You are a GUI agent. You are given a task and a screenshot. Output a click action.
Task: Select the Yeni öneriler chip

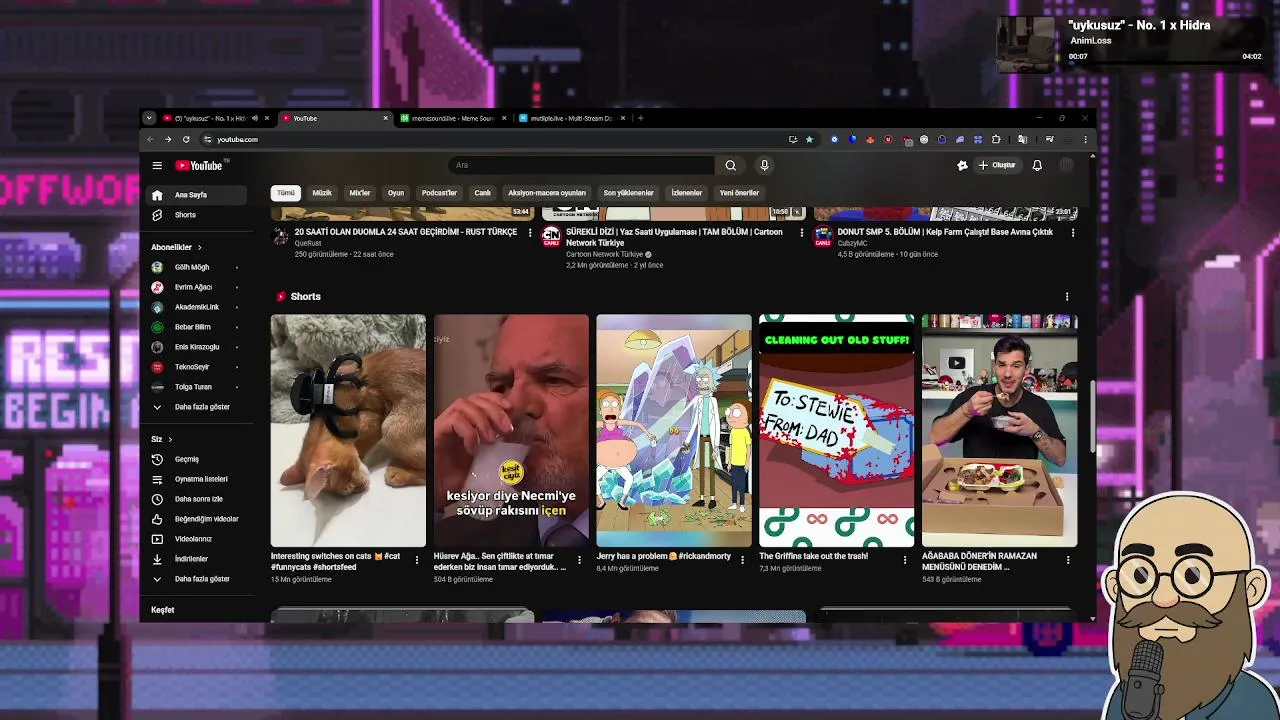[739, 193]
